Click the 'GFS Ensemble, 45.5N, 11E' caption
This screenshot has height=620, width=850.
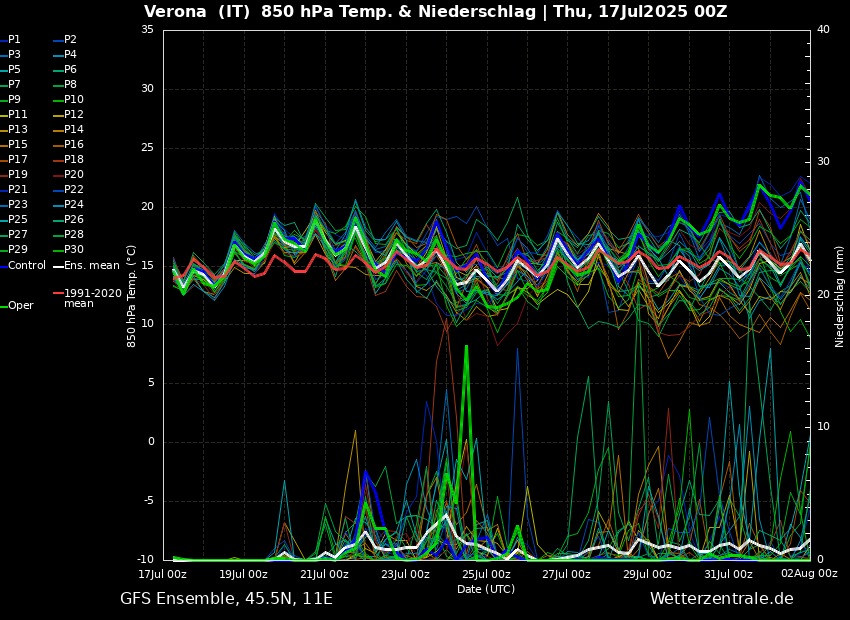coord(226,599)
